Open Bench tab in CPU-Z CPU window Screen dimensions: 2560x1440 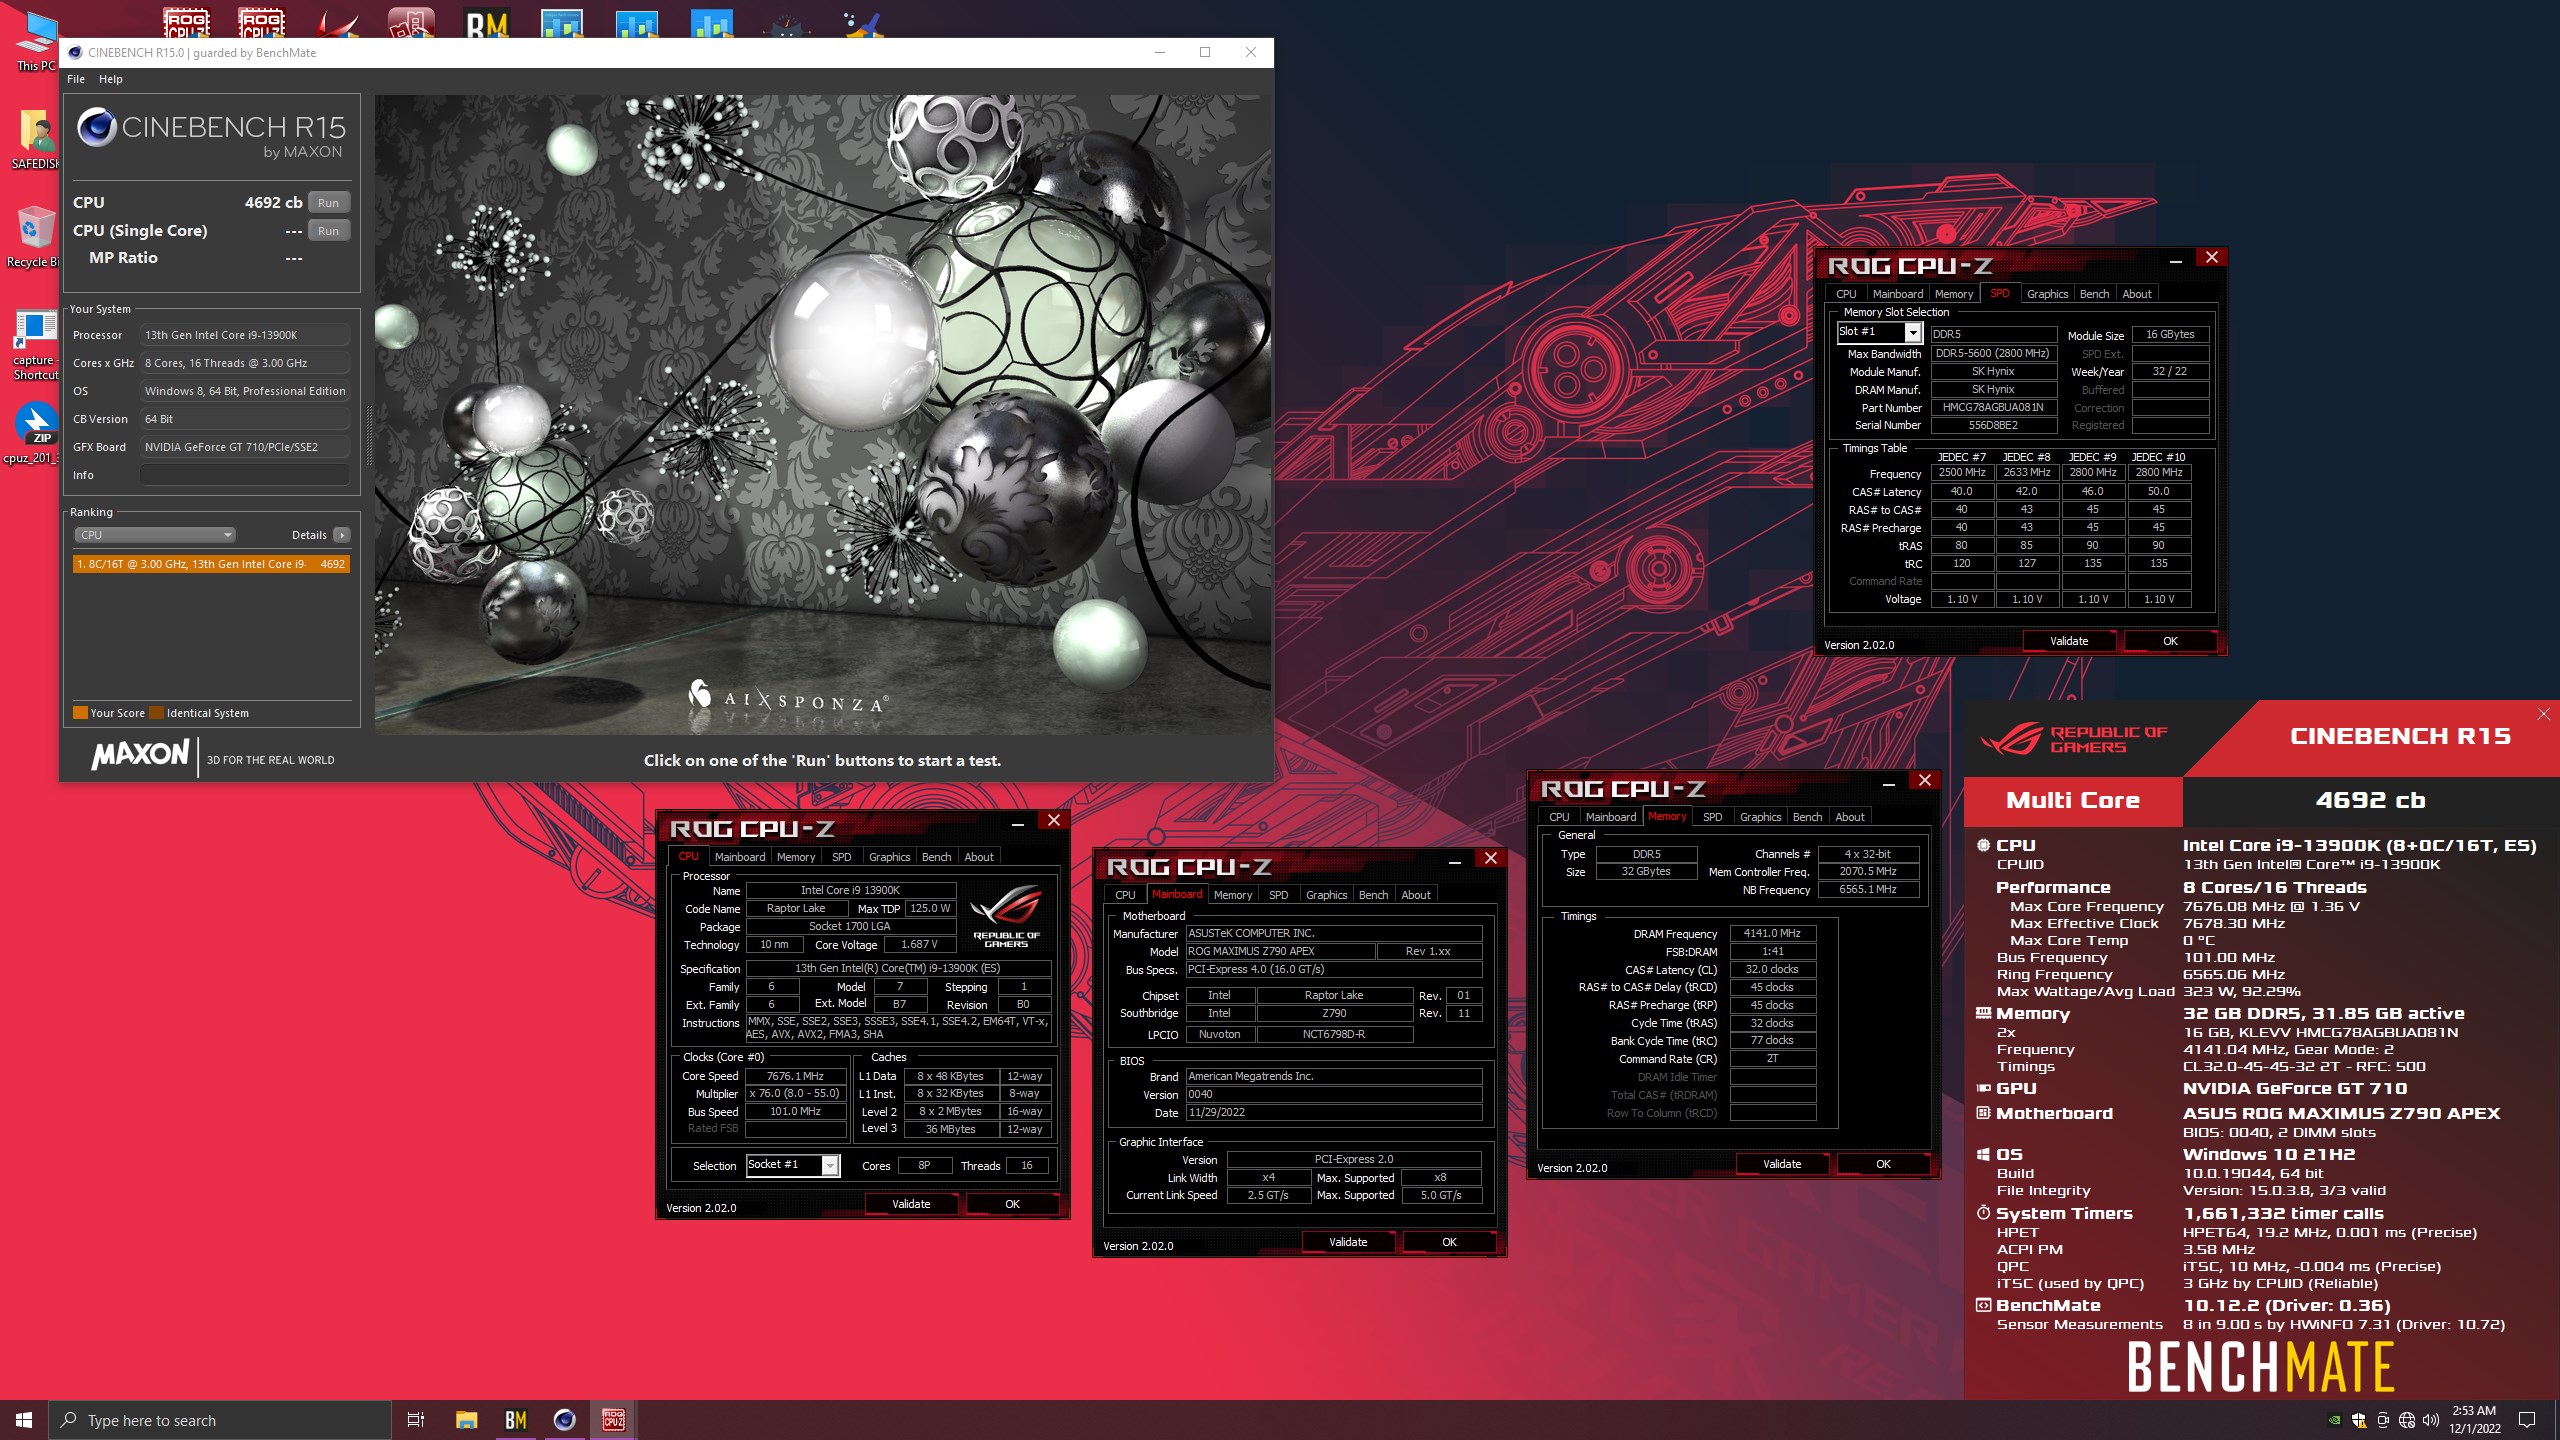pyautogui.click(x=936, y=857)
